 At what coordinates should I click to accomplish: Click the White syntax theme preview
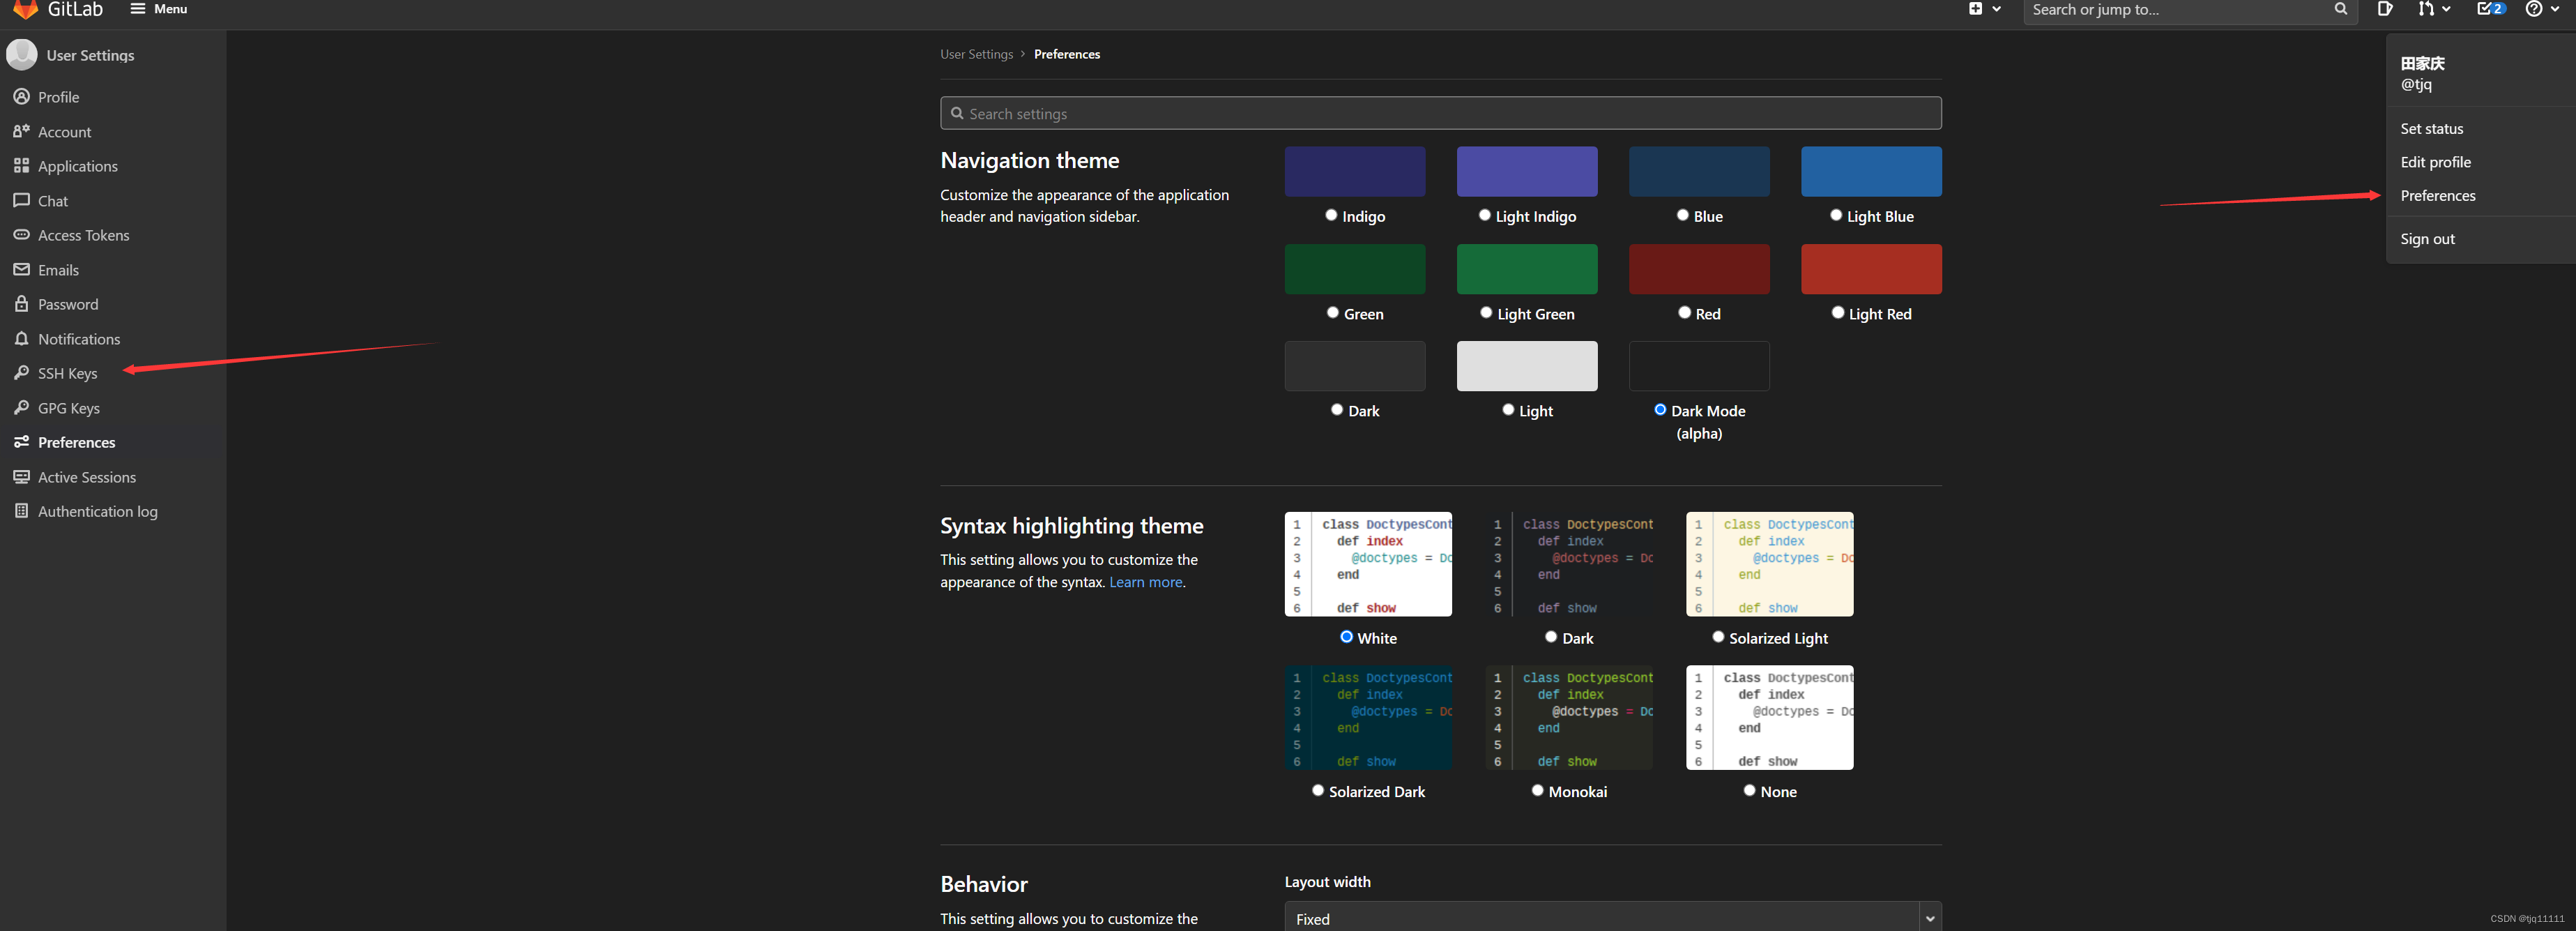tap(1367, 564)
